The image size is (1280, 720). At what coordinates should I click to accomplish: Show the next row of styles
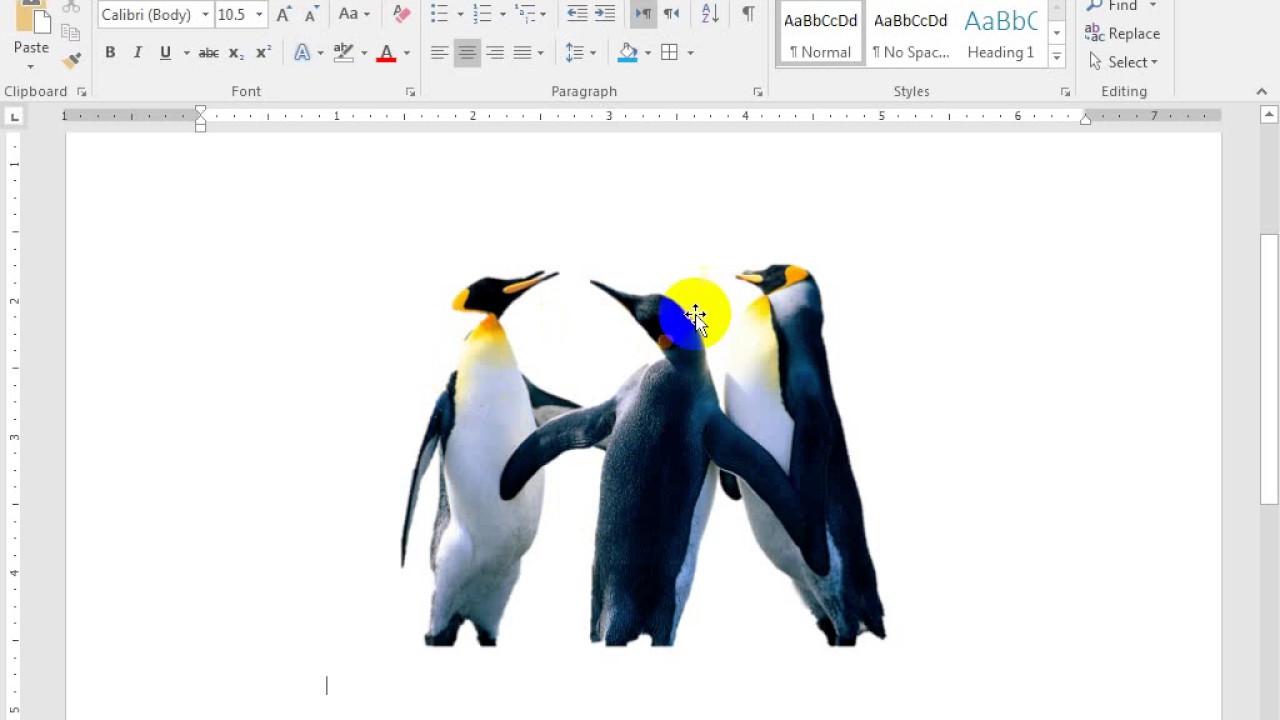pos(1057,33)
